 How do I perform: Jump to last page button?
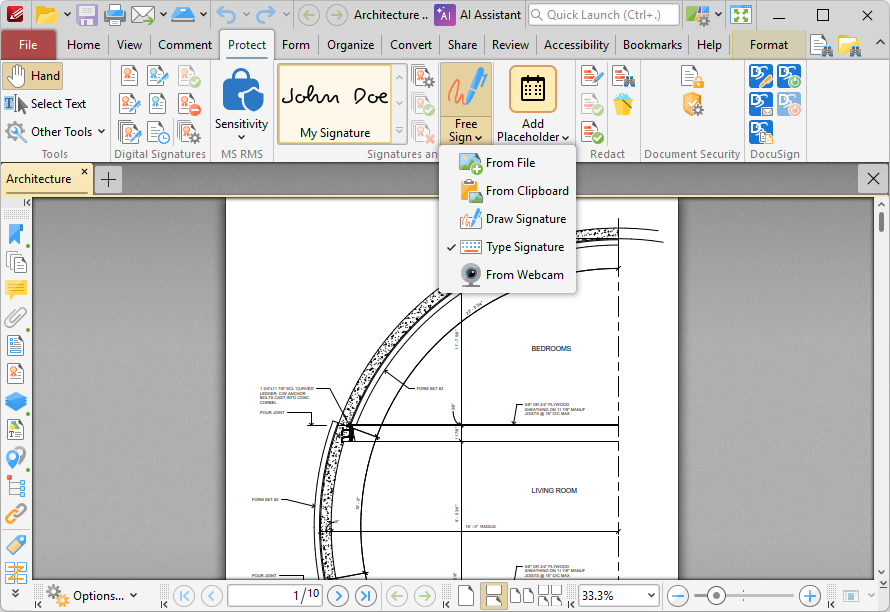[366, 596]
